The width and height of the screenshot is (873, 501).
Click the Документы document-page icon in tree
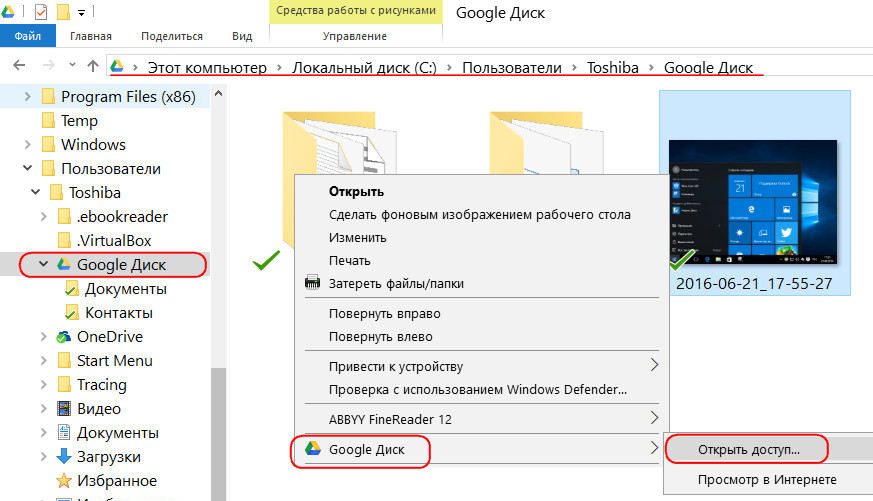pyautogui.click(x=64, y=433)
